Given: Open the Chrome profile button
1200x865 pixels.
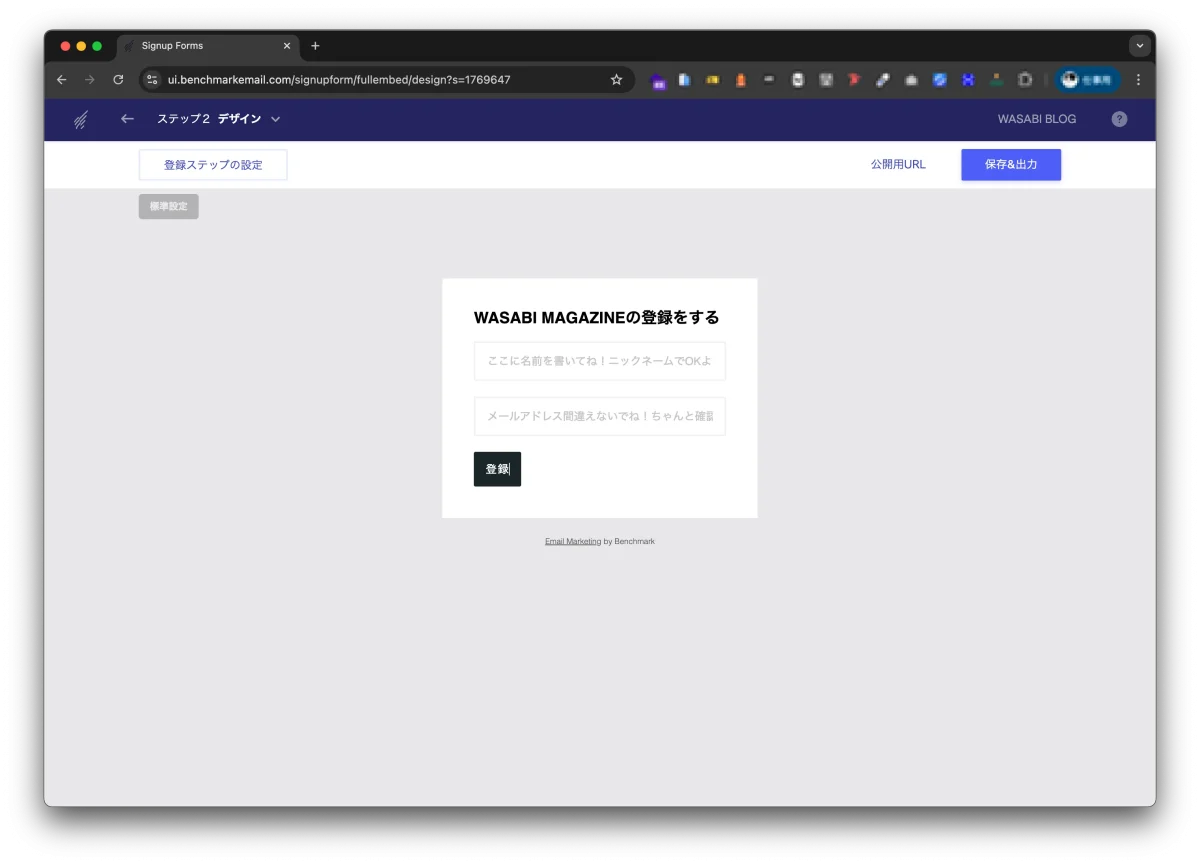Looking at the screenshot, I should coord(1088,80).
